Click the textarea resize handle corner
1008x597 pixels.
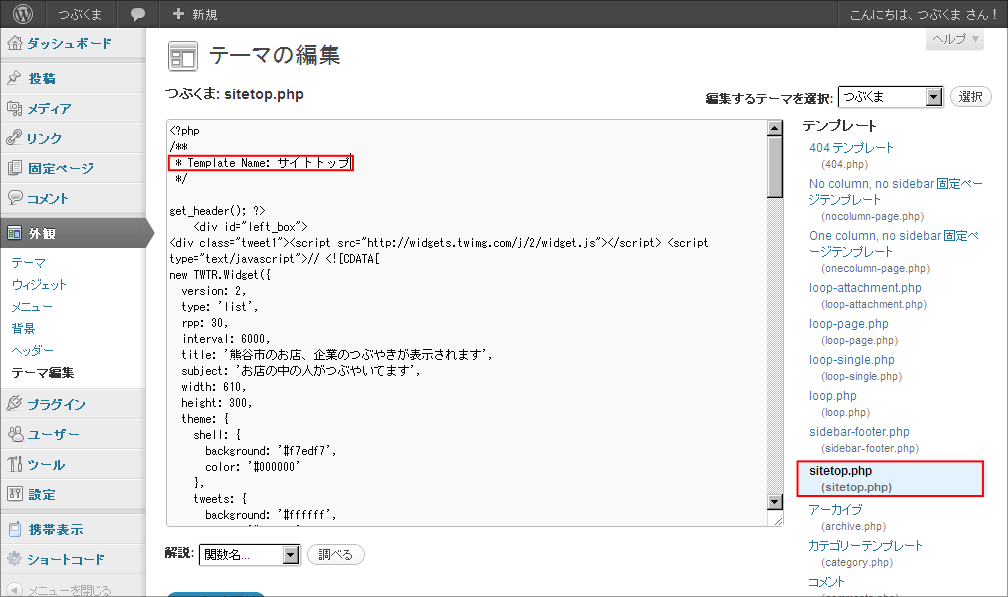click(x=778, y=521)
